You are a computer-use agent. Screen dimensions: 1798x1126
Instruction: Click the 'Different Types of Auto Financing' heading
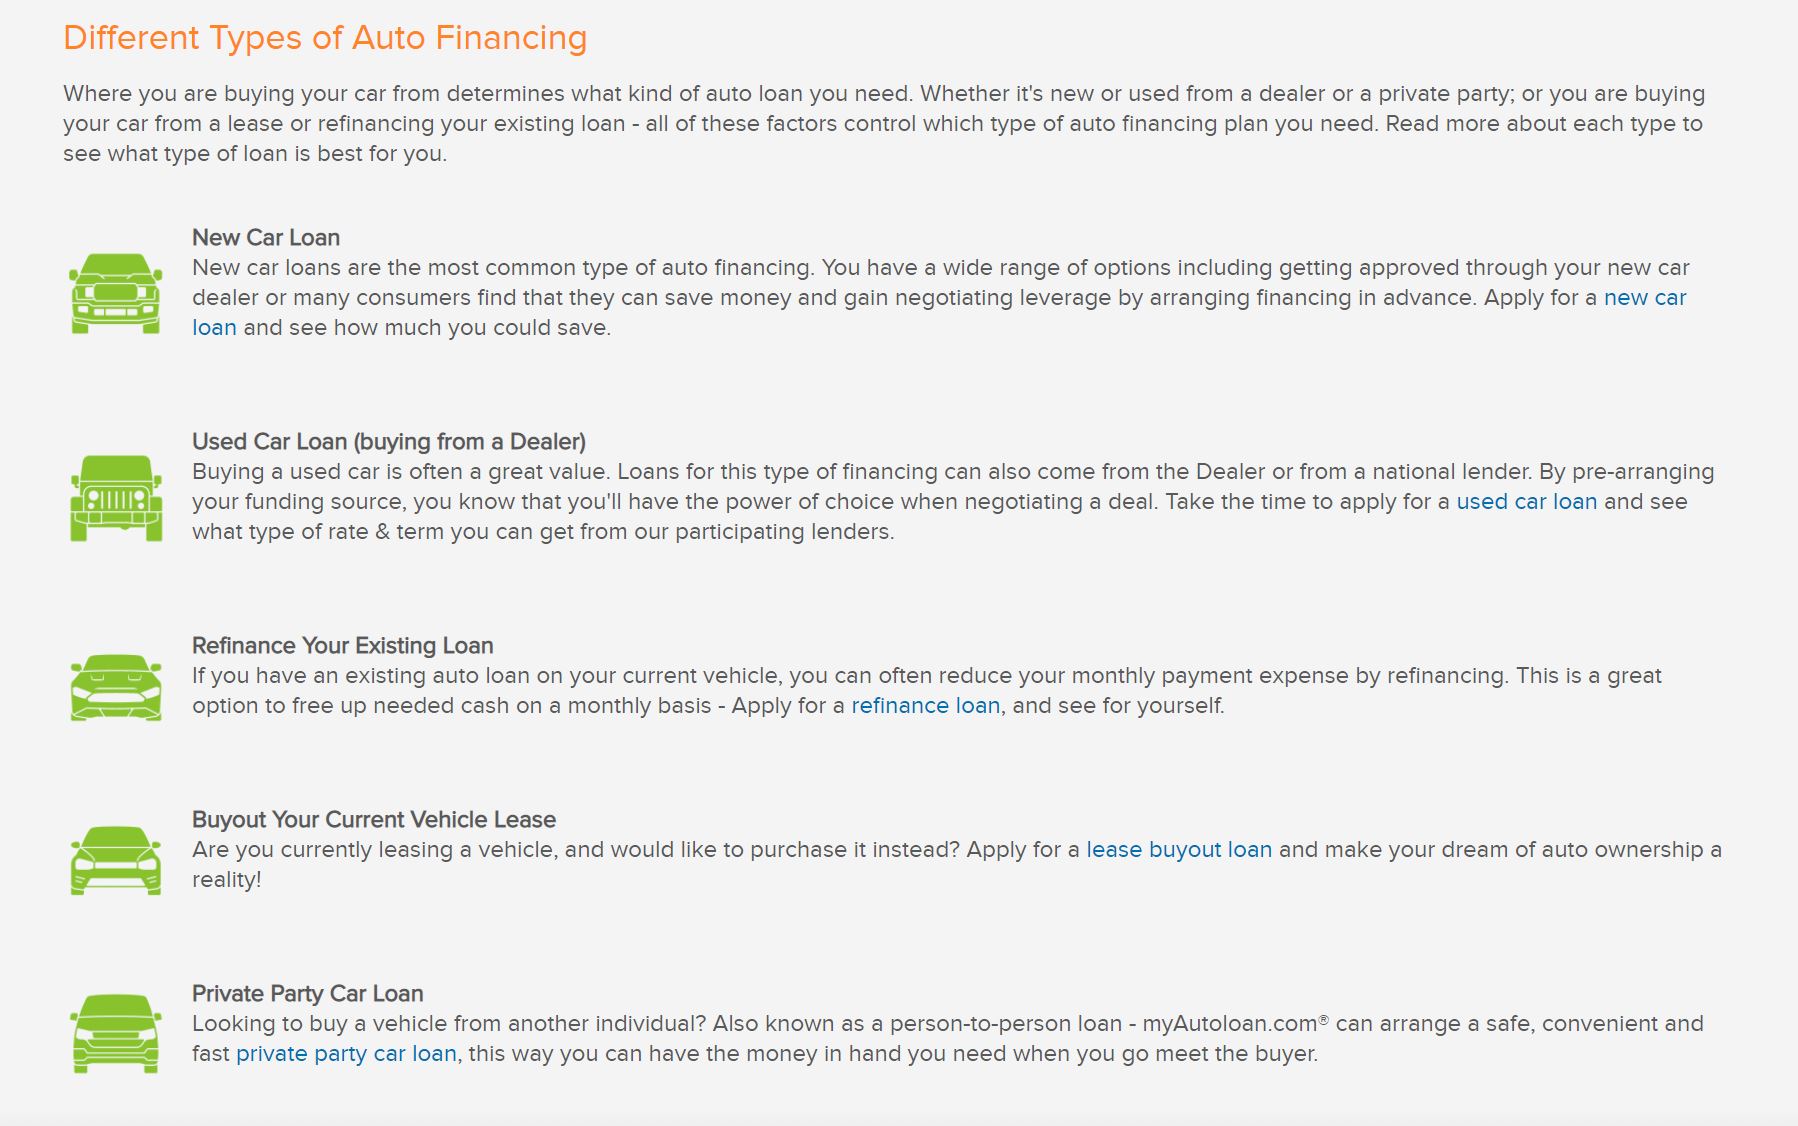(325, 38)
